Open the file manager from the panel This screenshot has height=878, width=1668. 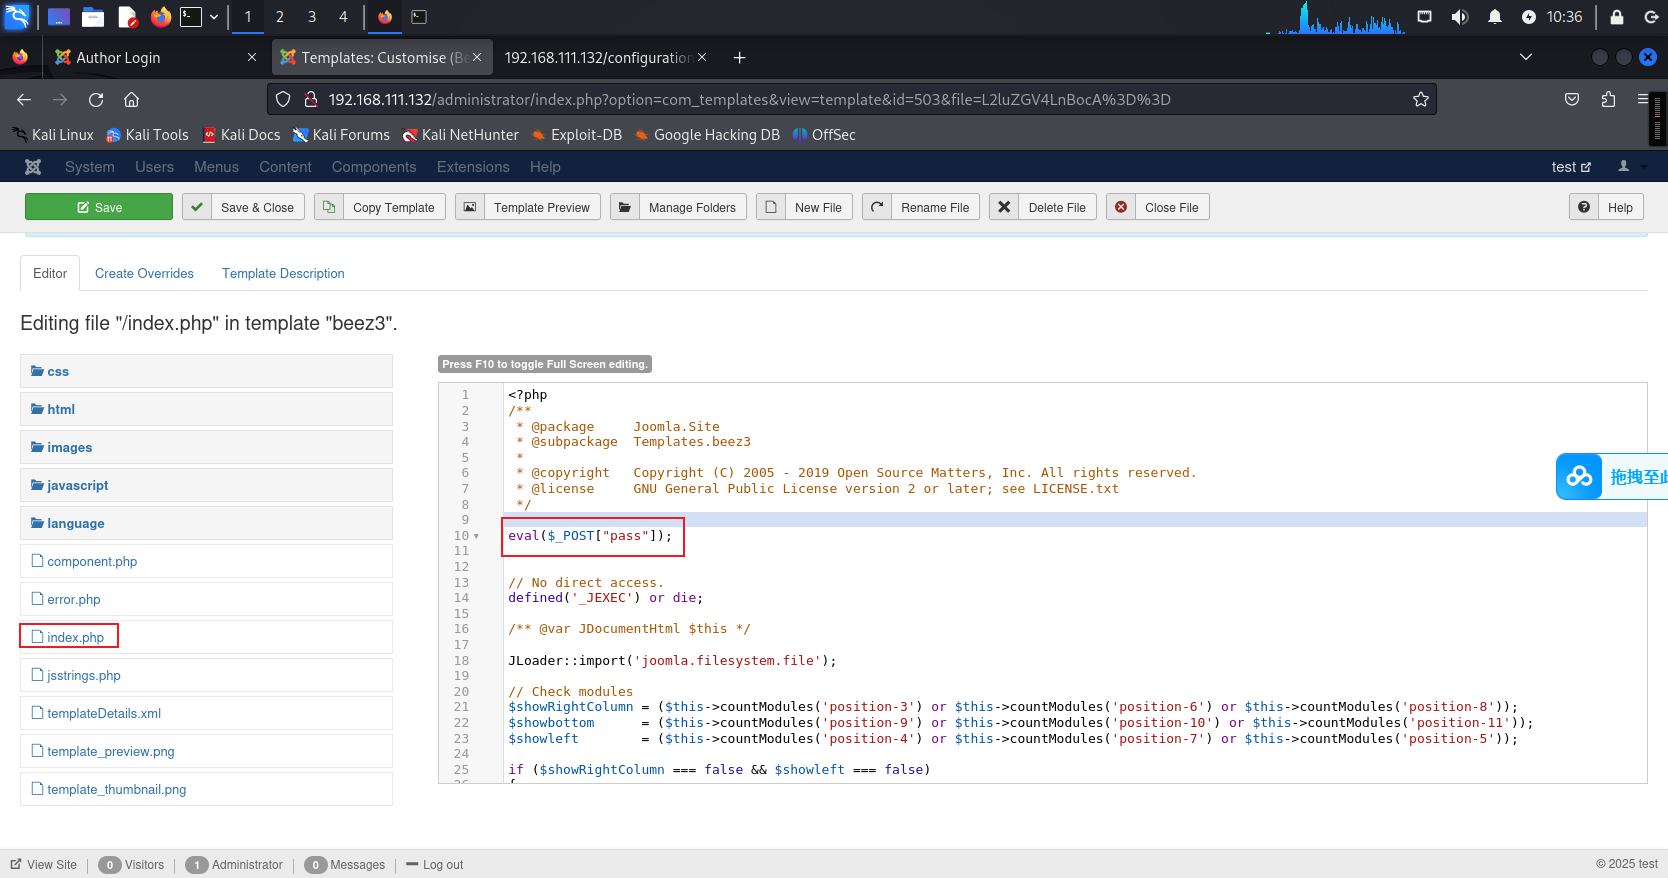click(x=93, y=16)
